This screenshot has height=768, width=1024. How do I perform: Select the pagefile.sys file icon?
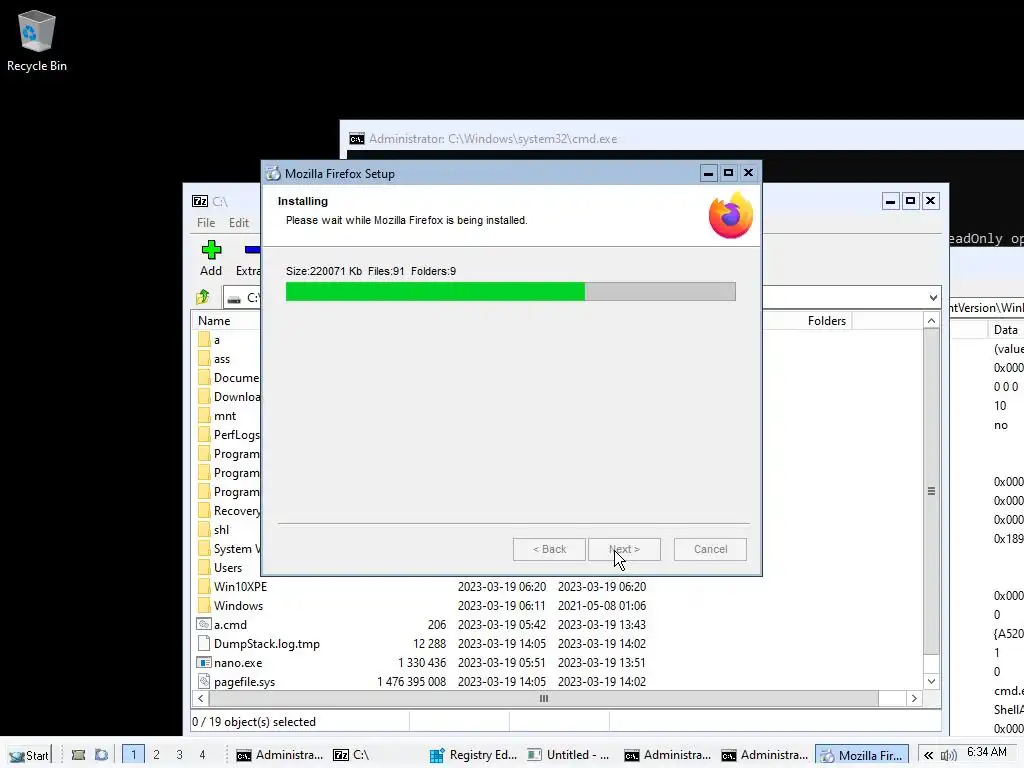tap(204, 681)
